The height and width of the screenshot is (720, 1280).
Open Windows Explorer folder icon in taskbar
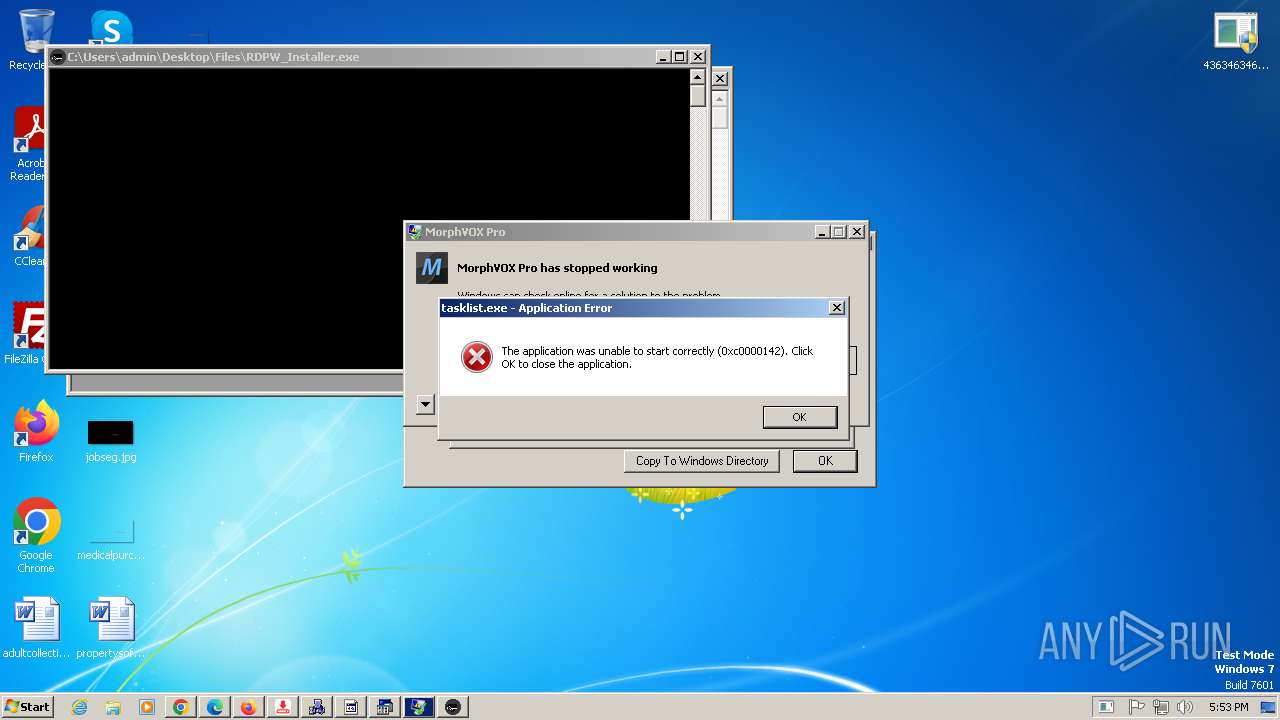tap(113, 707)
